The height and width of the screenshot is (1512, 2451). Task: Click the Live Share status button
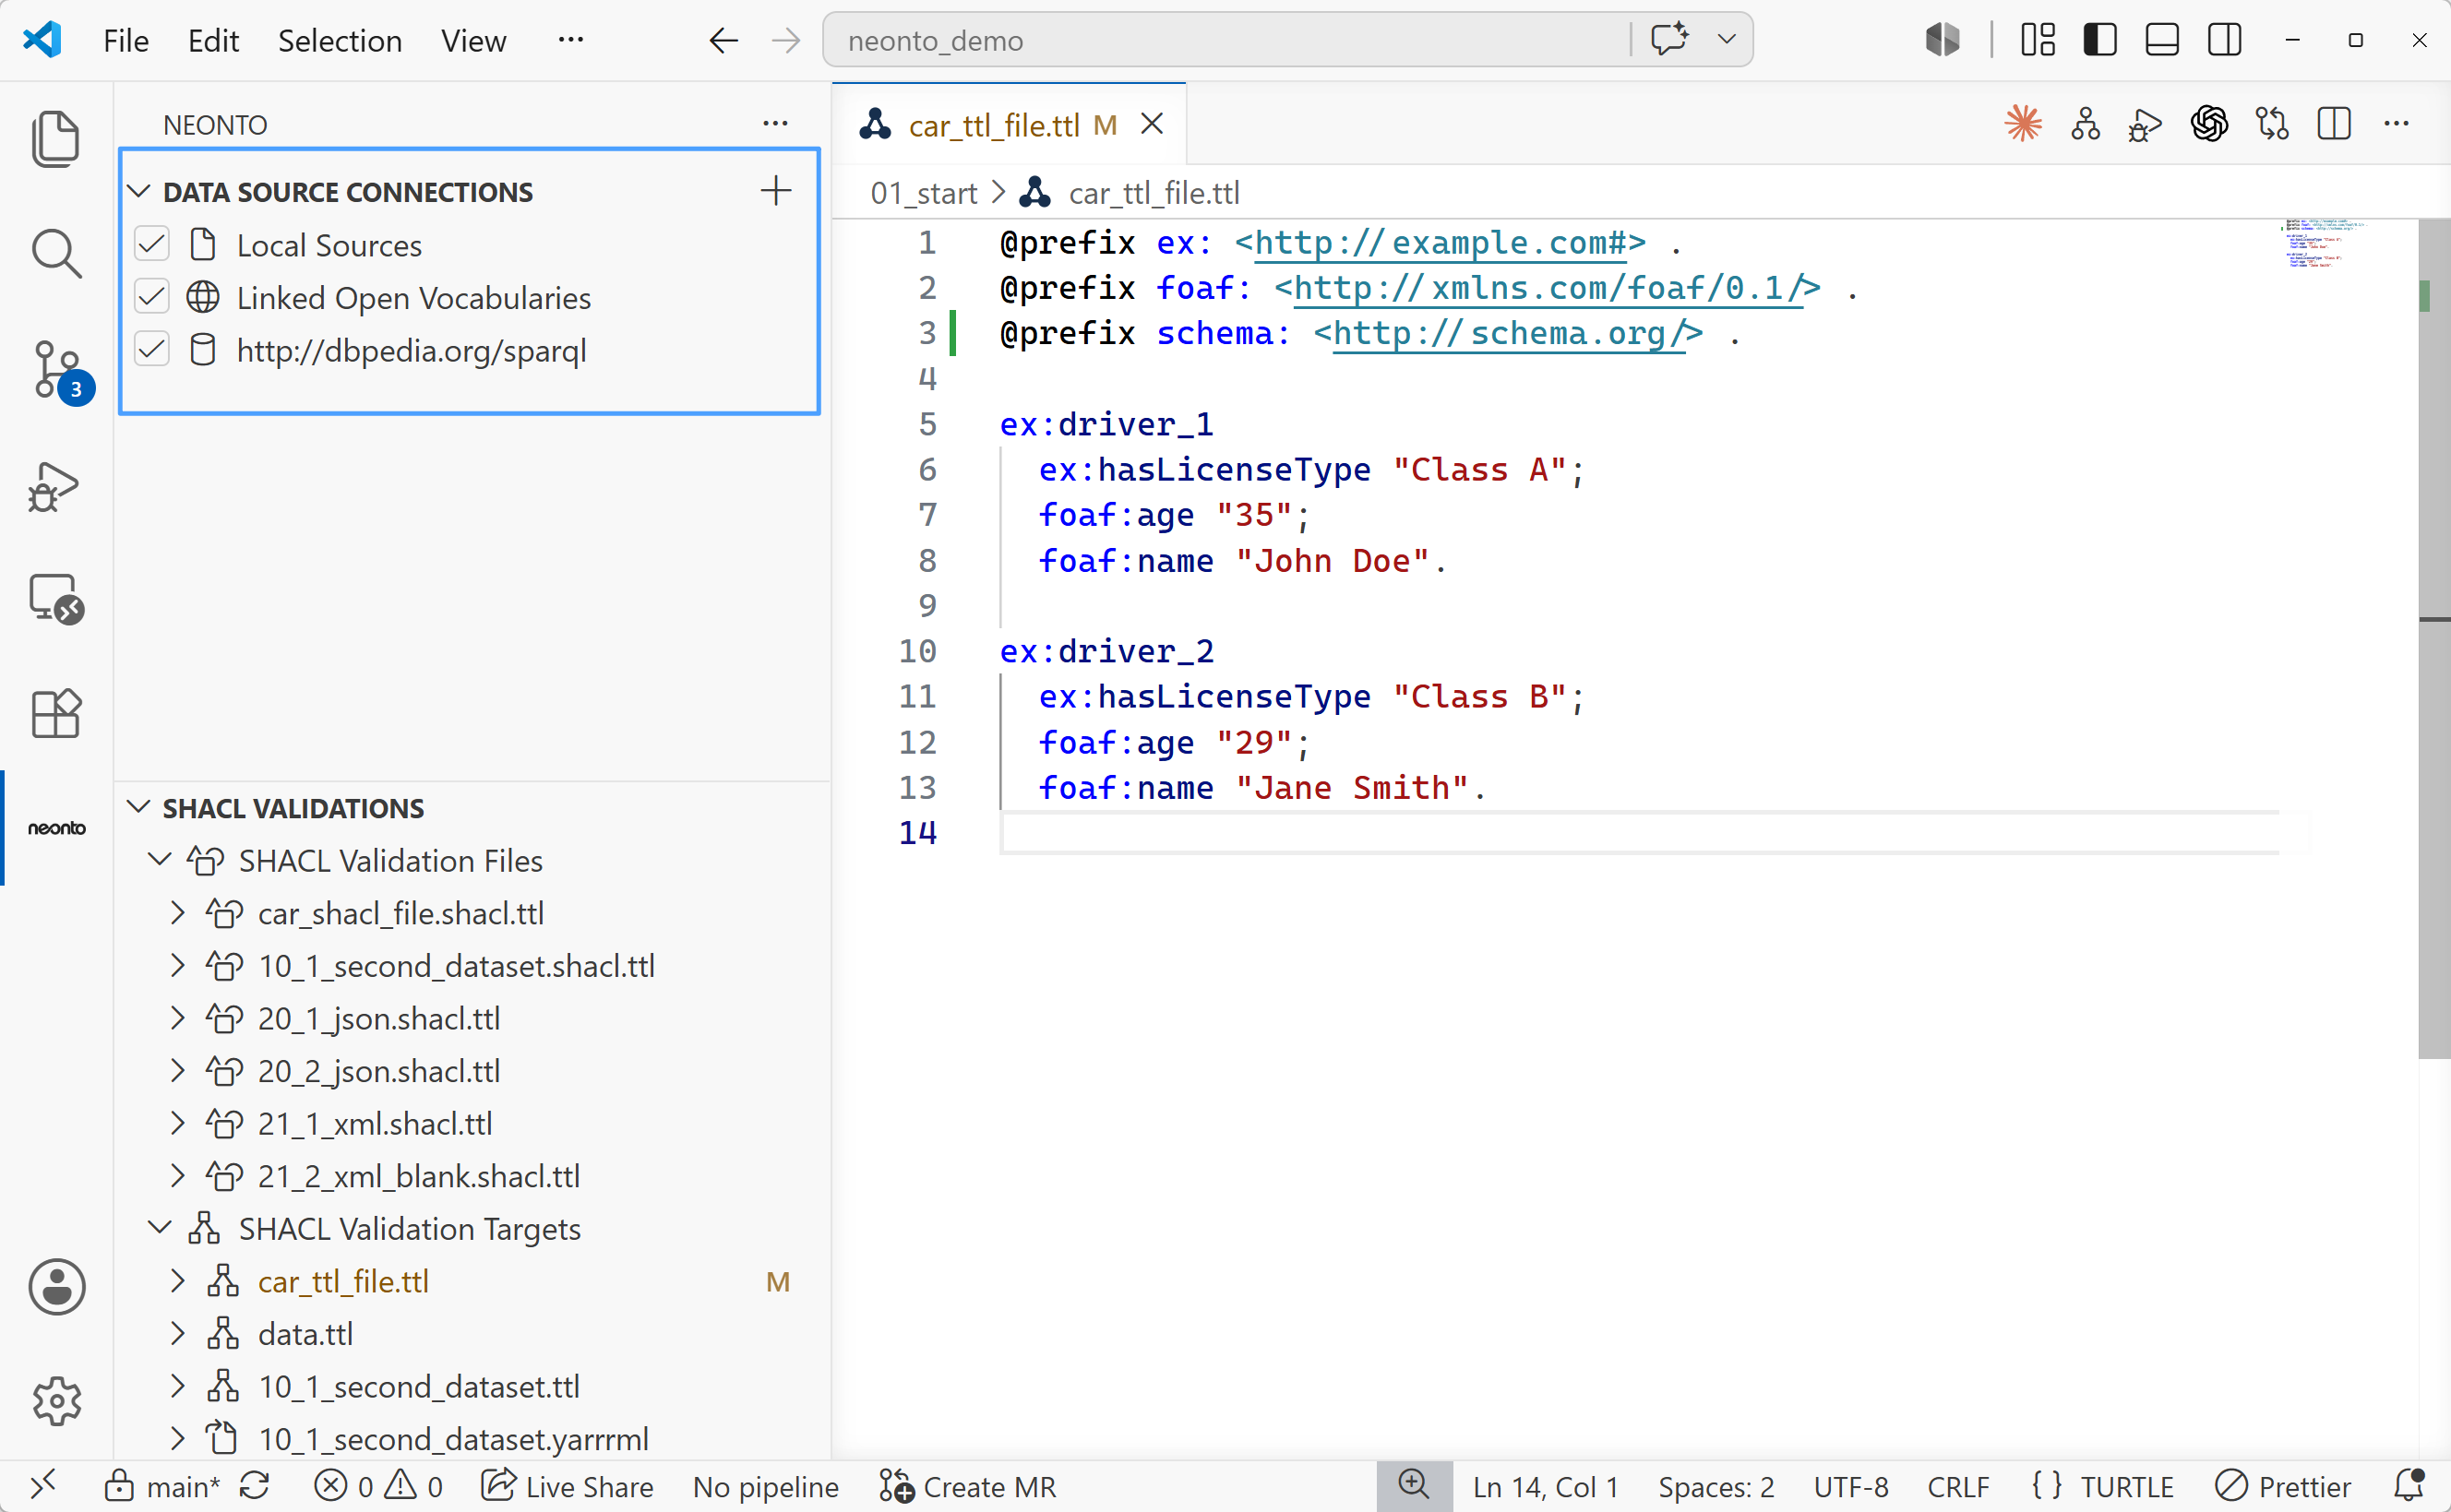(567, 1486)
